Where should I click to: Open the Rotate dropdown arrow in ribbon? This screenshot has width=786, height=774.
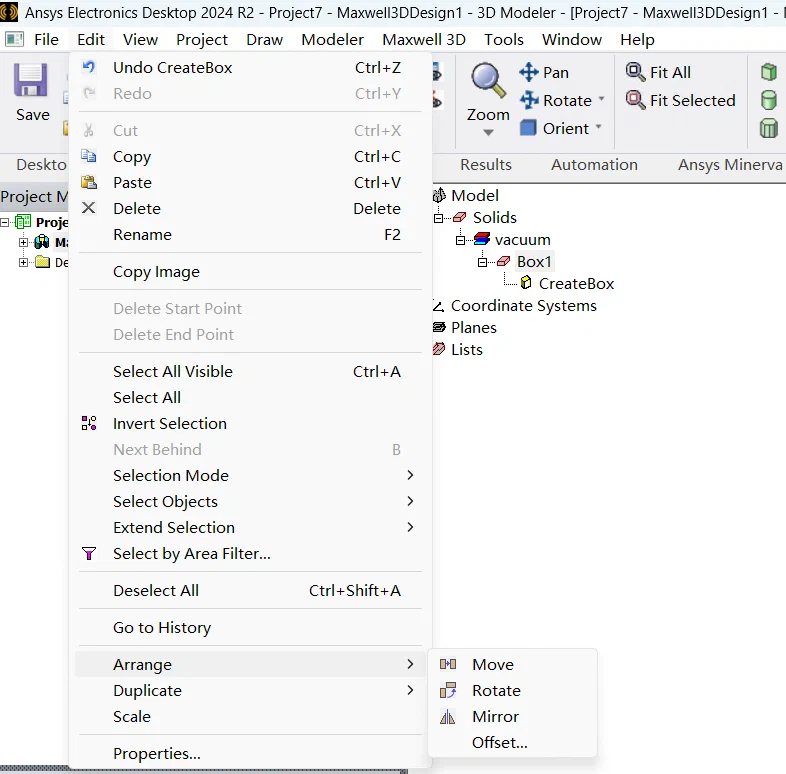601,99
